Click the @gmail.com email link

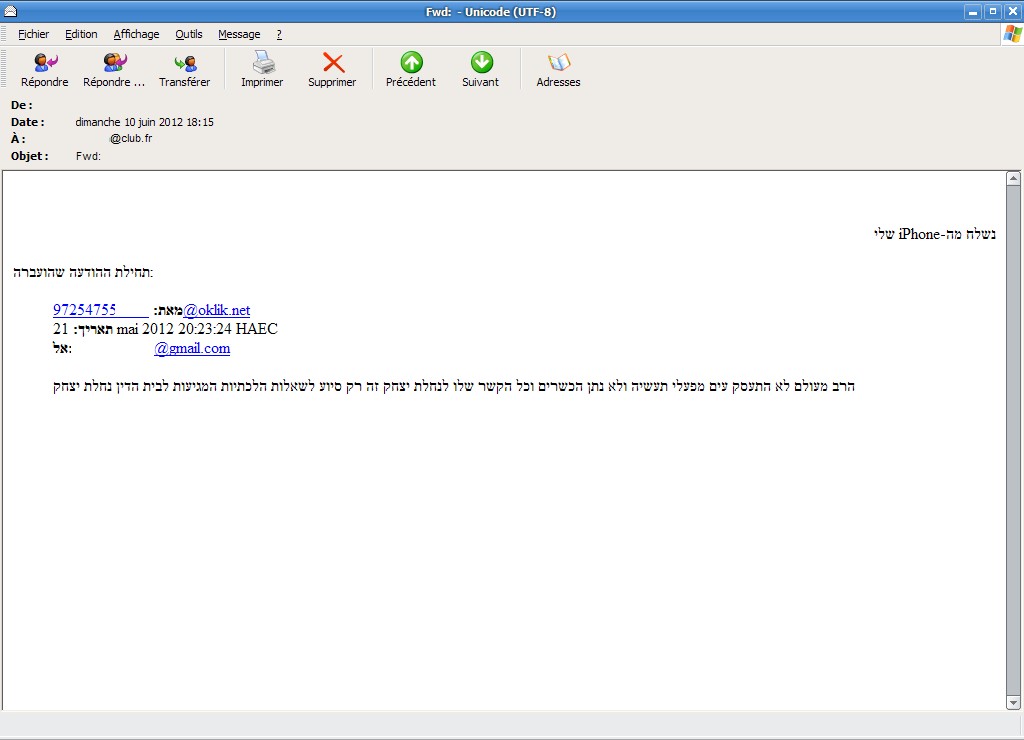pyautogui.click(x=192, y=348)
